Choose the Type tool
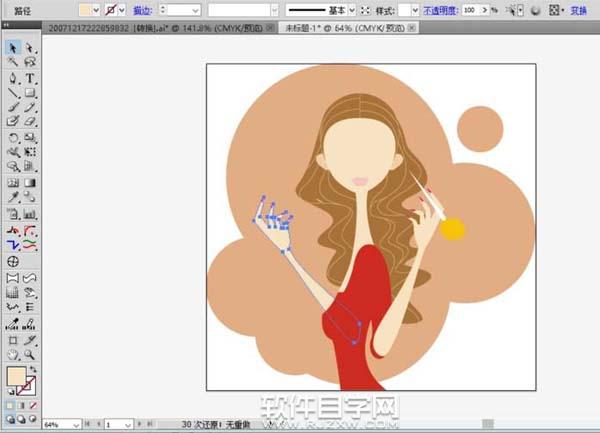Viewport: 600px width, 433px height. coord(30,78)
